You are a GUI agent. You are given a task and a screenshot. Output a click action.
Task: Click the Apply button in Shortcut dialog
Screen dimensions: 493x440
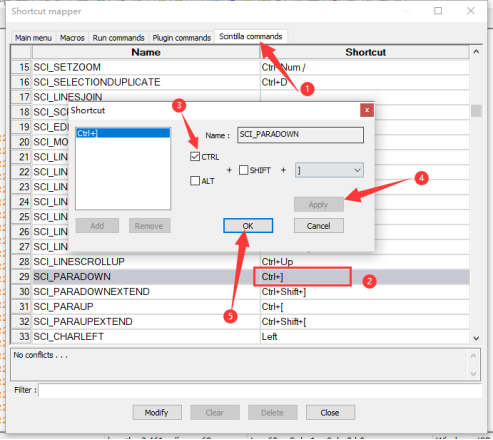tap(318, 205)
